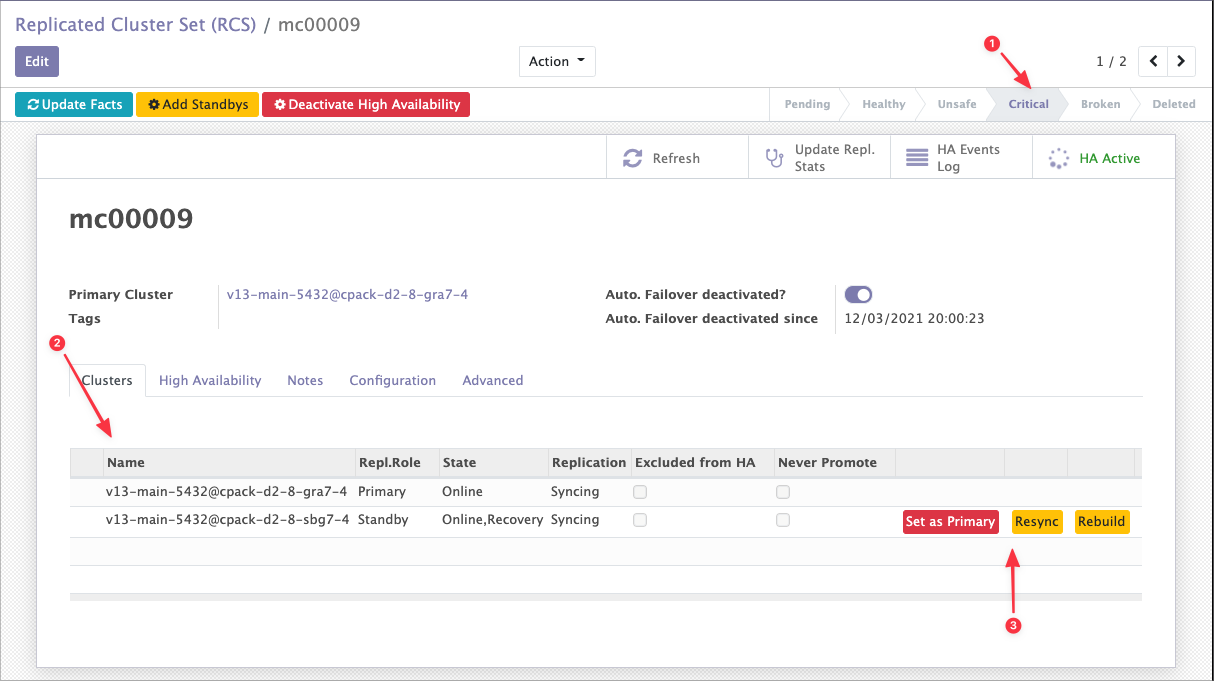Go to the next record arrow
Screen dimensions: 1214x681
tap(1181, 61)
